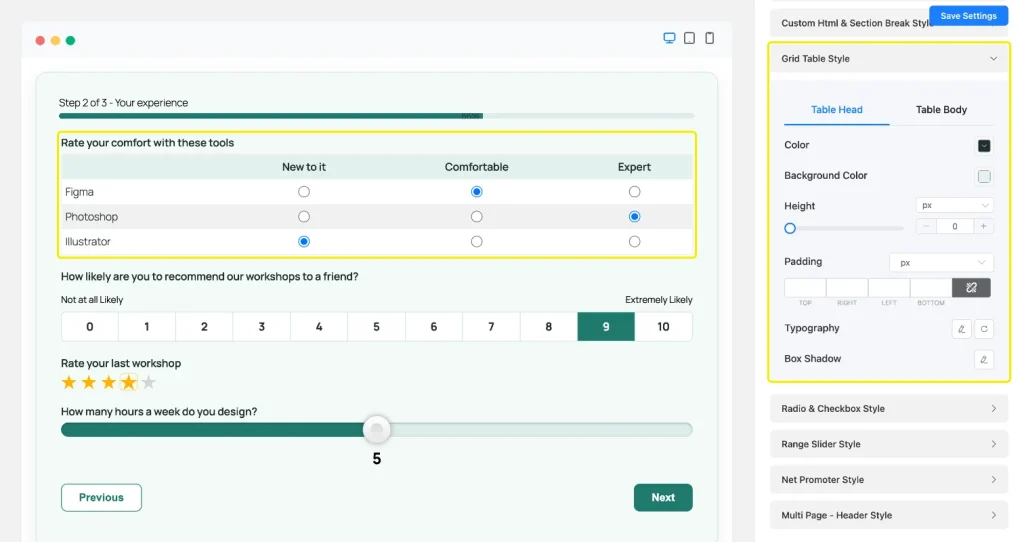Choose score 10 on recommend scale

coord(664,327)
